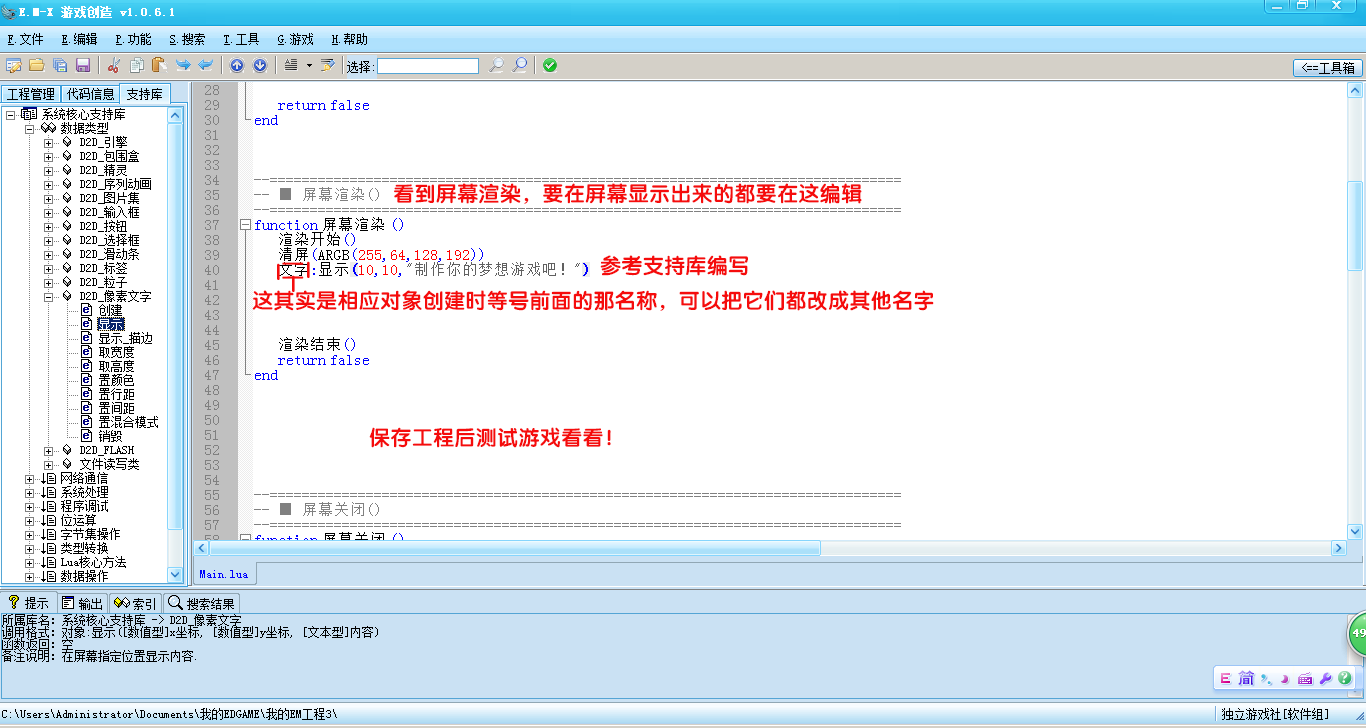Click the 工具箱 button

(1328, 68)
